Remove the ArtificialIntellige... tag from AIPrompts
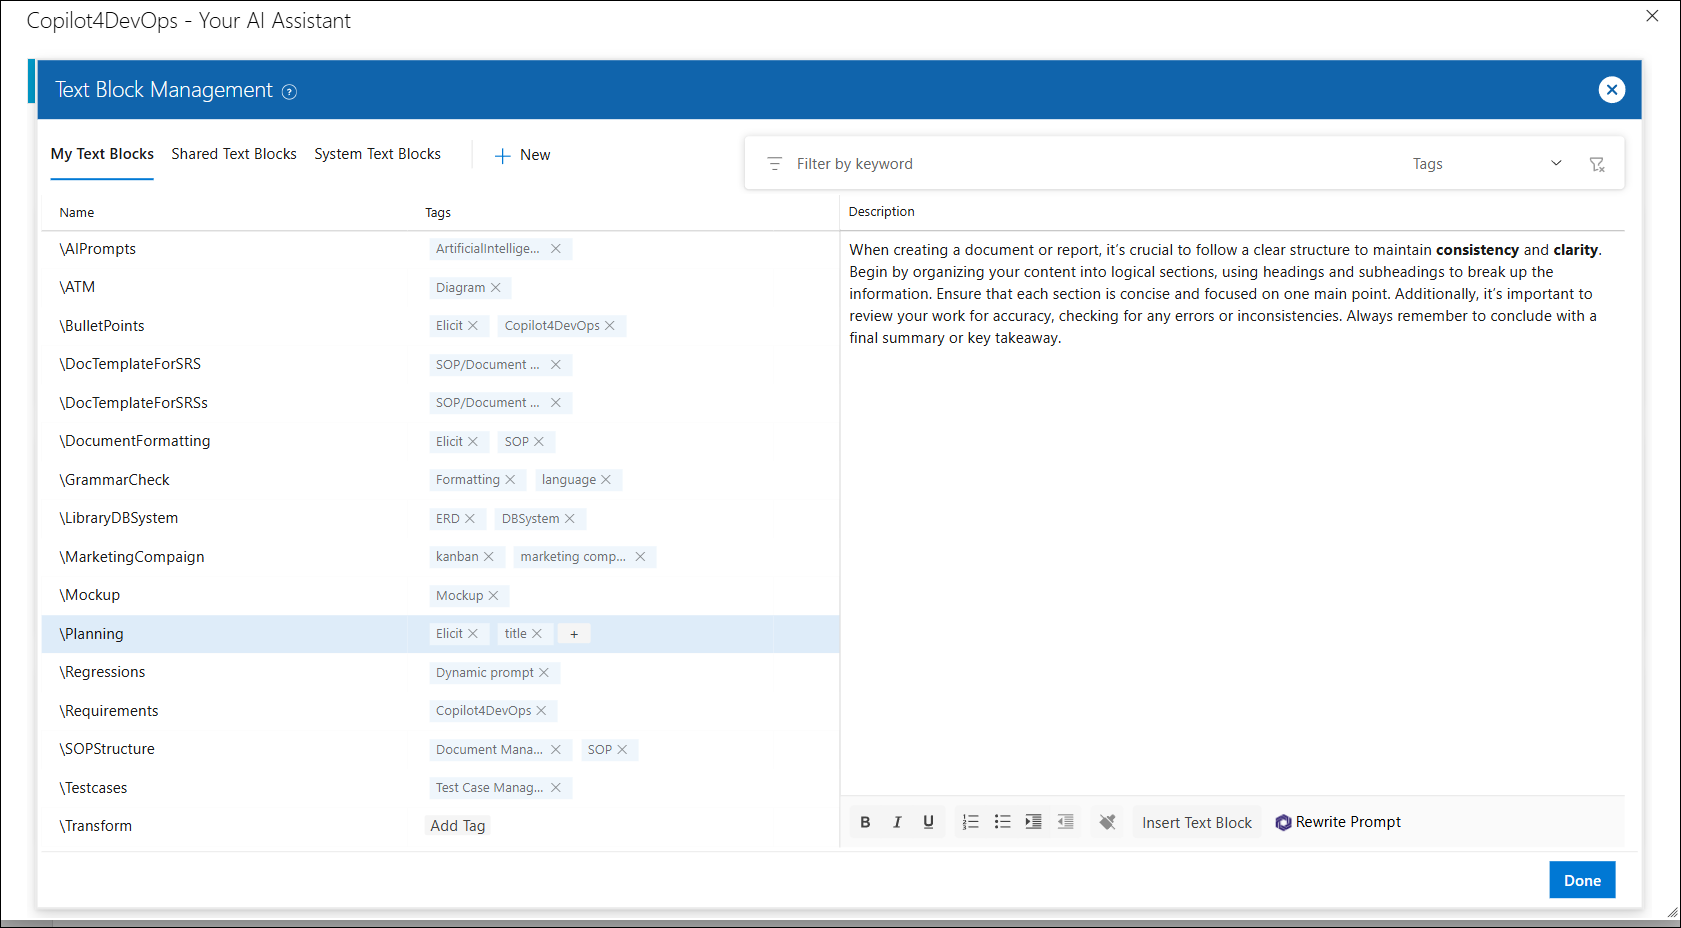The height and width of the screenshot is (928, 1681). 556,249
